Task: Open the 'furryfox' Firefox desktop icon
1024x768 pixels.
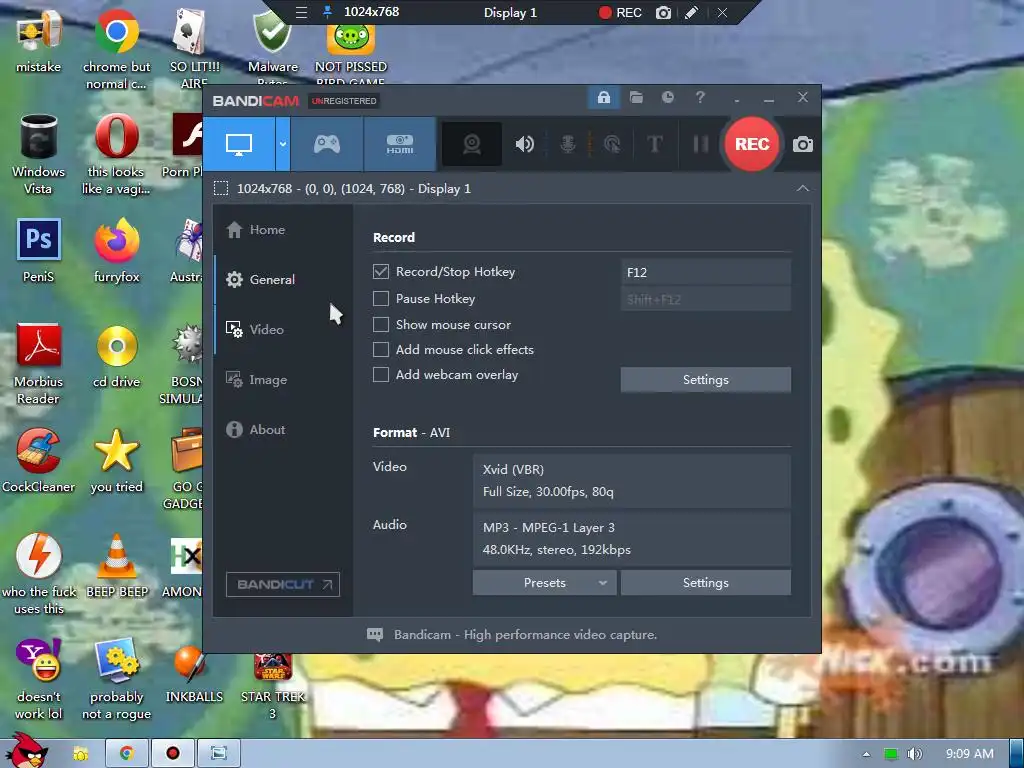Action: click(116, 251)
